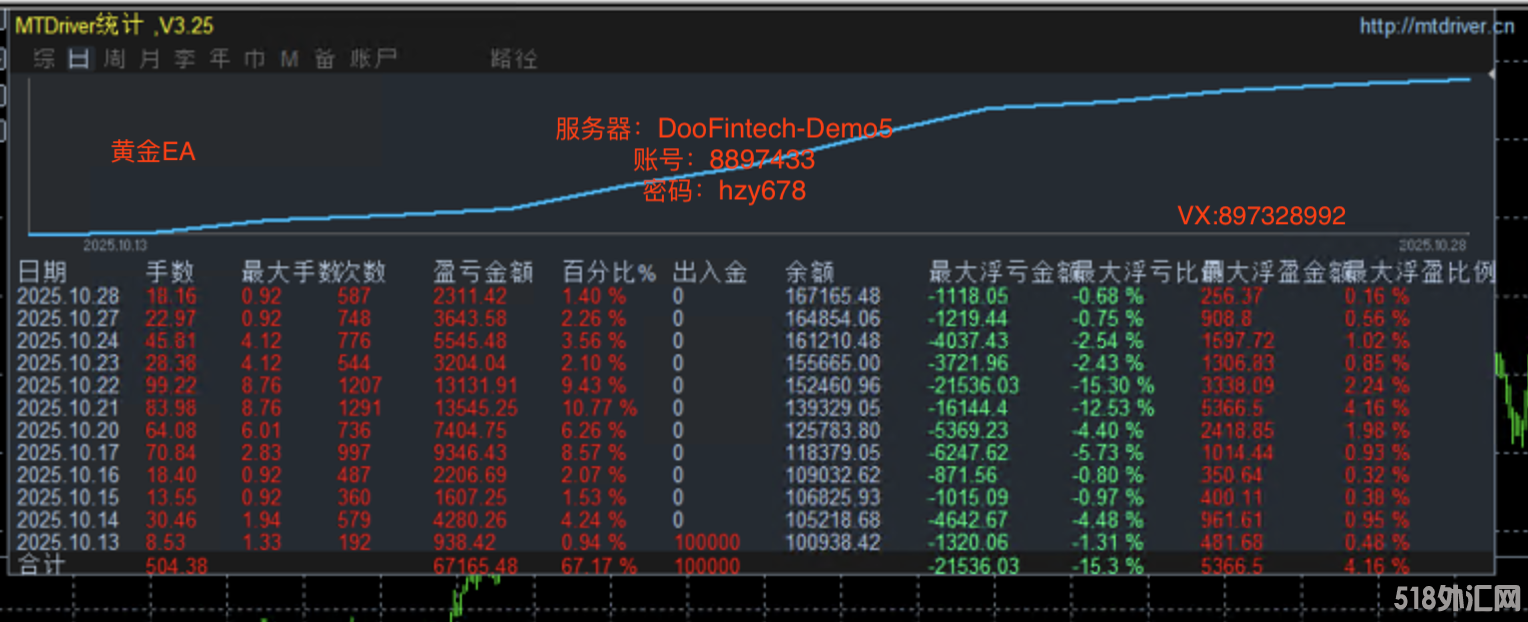Screen dimensions: 1528x622
Task: Open the 周 weekly statistics tab
Action: 115,59
